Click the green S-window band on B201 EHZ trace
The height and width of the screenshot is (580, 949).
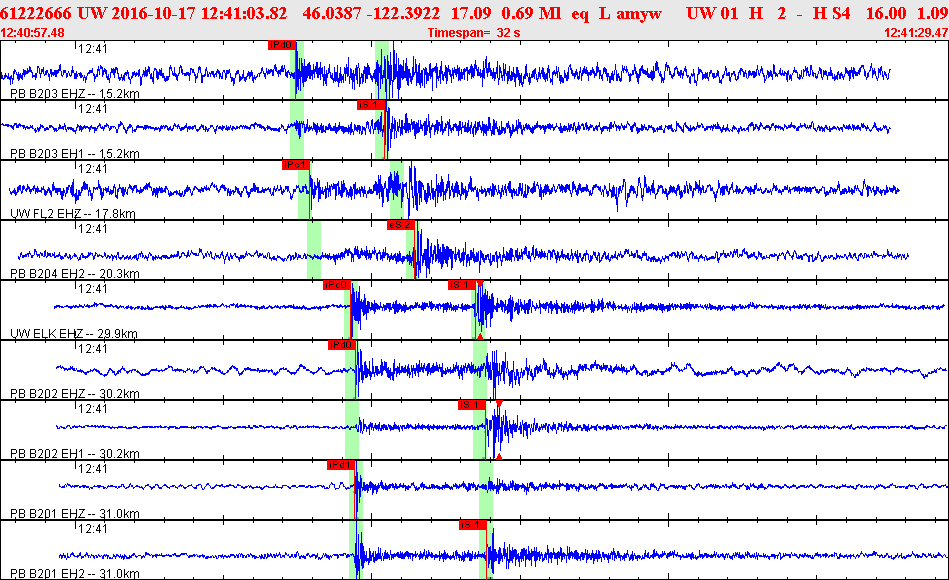486,489
